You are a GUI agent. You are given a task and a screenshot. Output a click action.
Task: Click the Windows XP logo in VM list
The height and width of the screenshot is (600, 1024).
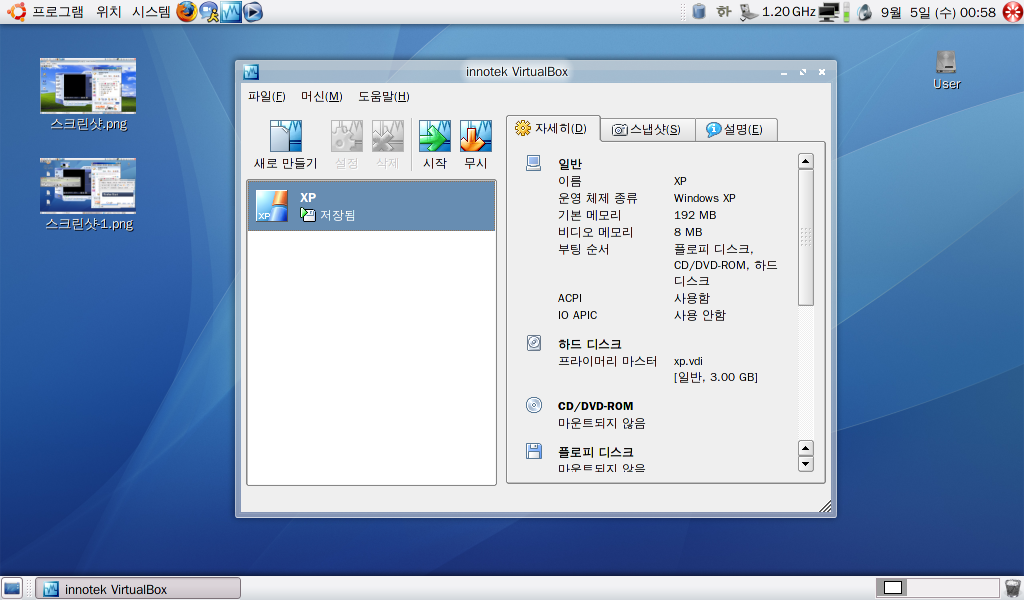[x=272, y=206]
